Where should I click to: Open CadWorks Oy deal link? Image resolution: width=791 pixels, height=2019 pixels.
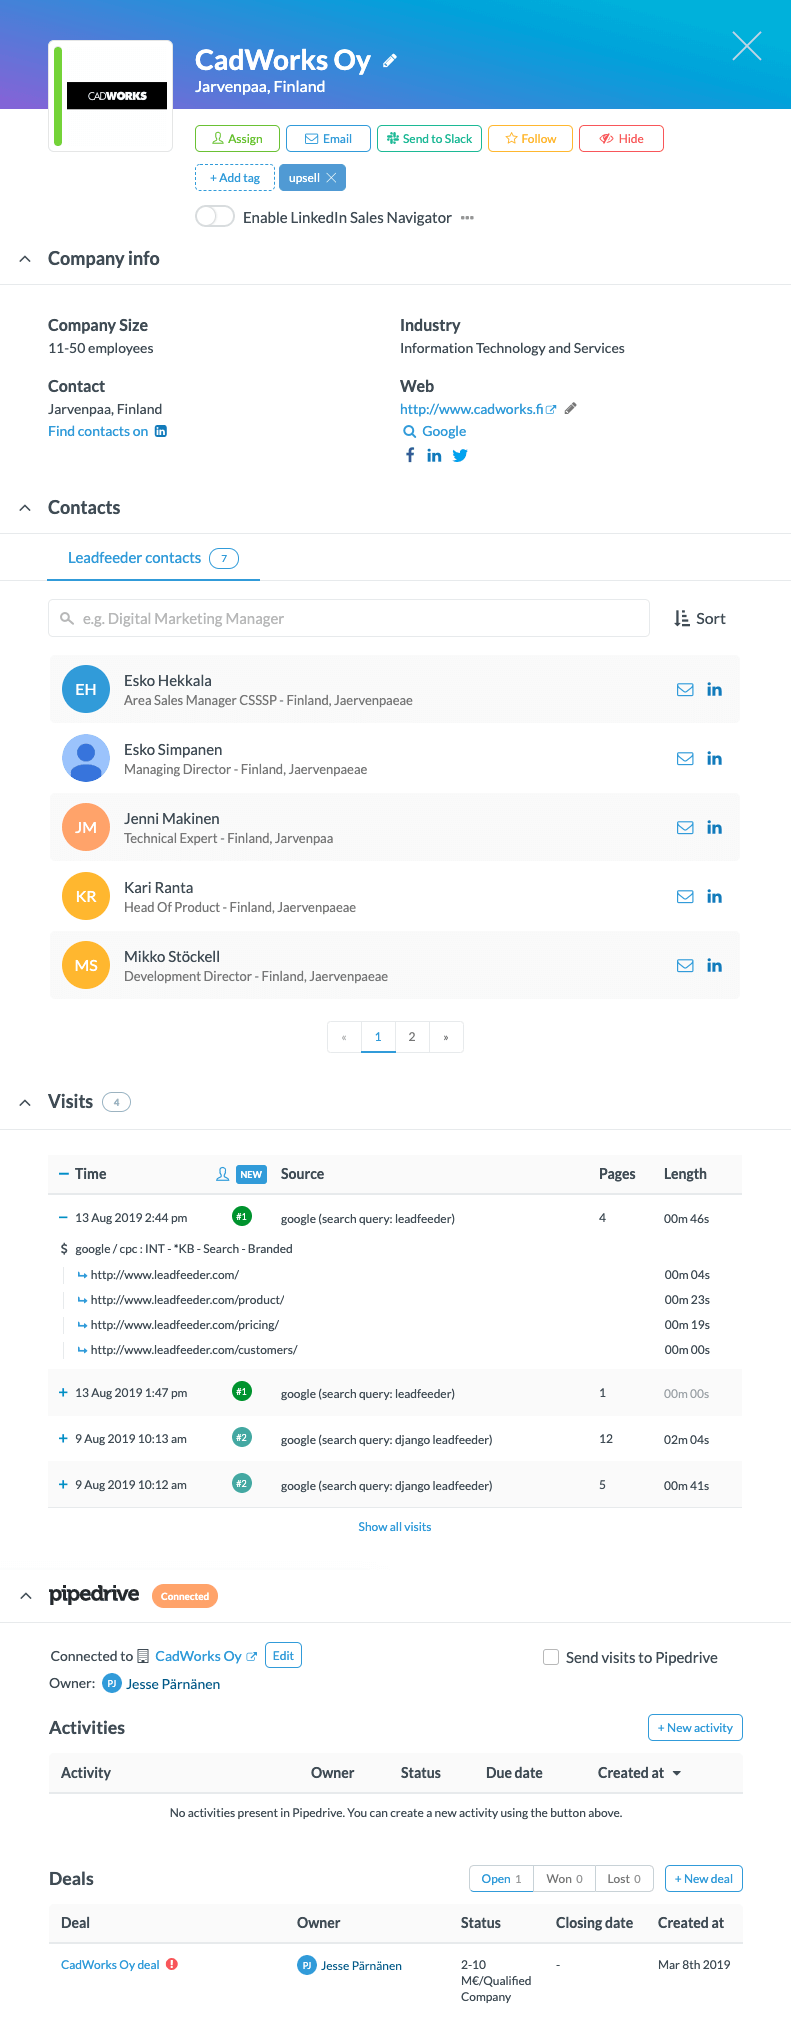coord(110,1964)
